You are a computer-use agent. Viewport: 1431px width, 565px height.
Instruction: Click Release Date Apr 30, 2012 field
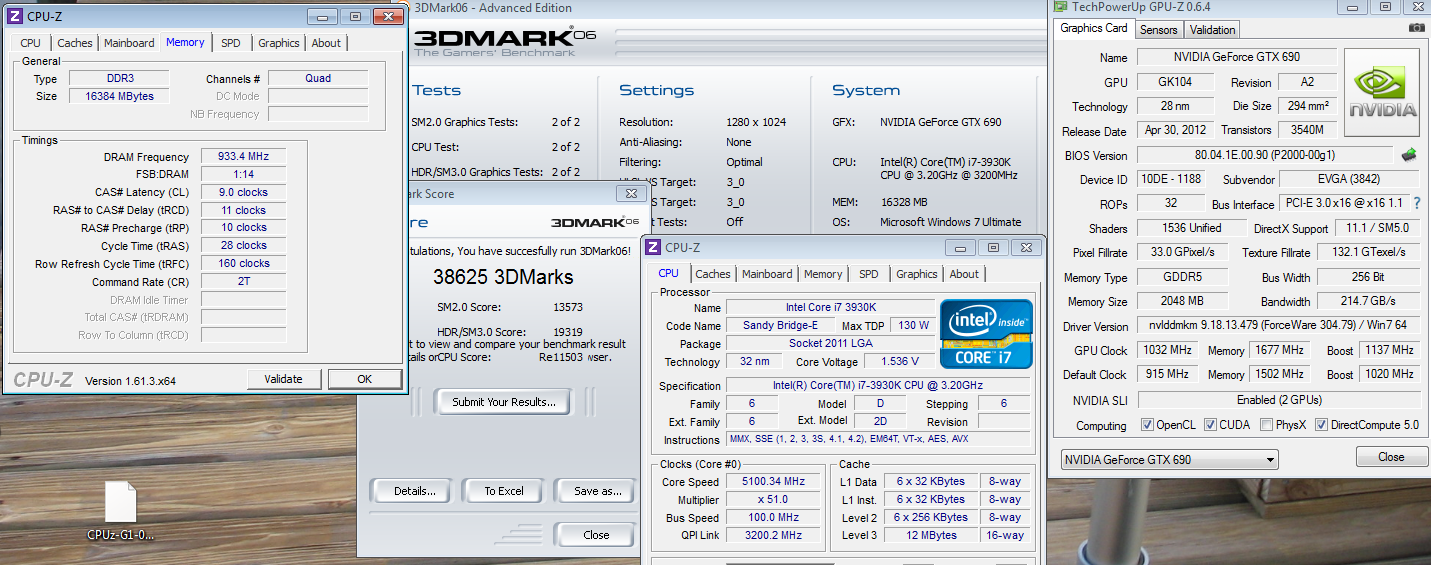click(1175, 130)
